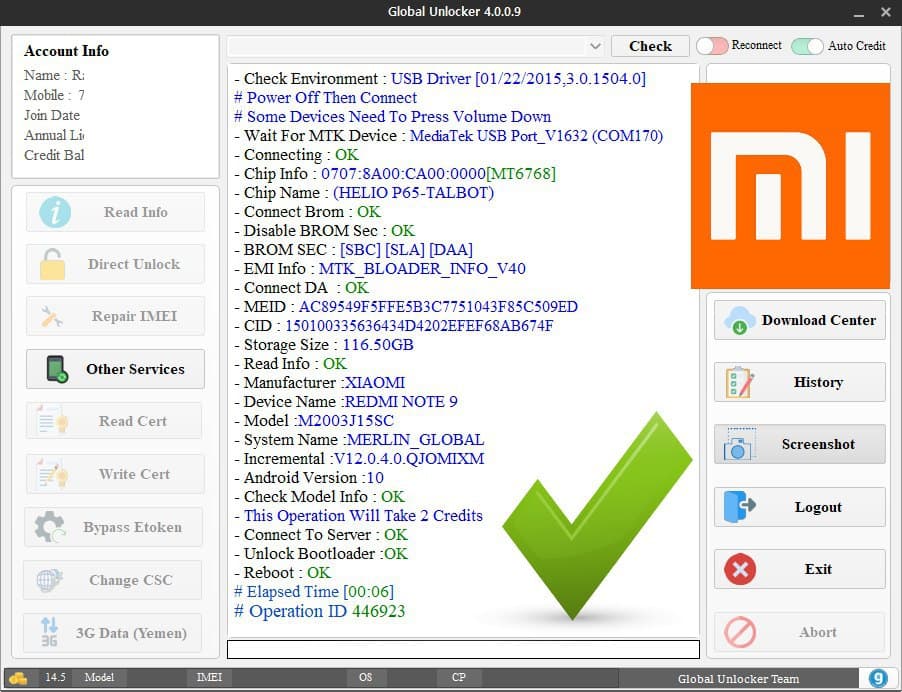Image resolution: width=902 pixels, height=692 pixels.
Task: Click the Bypass Etoken gear icon
Action: (50, 527)
